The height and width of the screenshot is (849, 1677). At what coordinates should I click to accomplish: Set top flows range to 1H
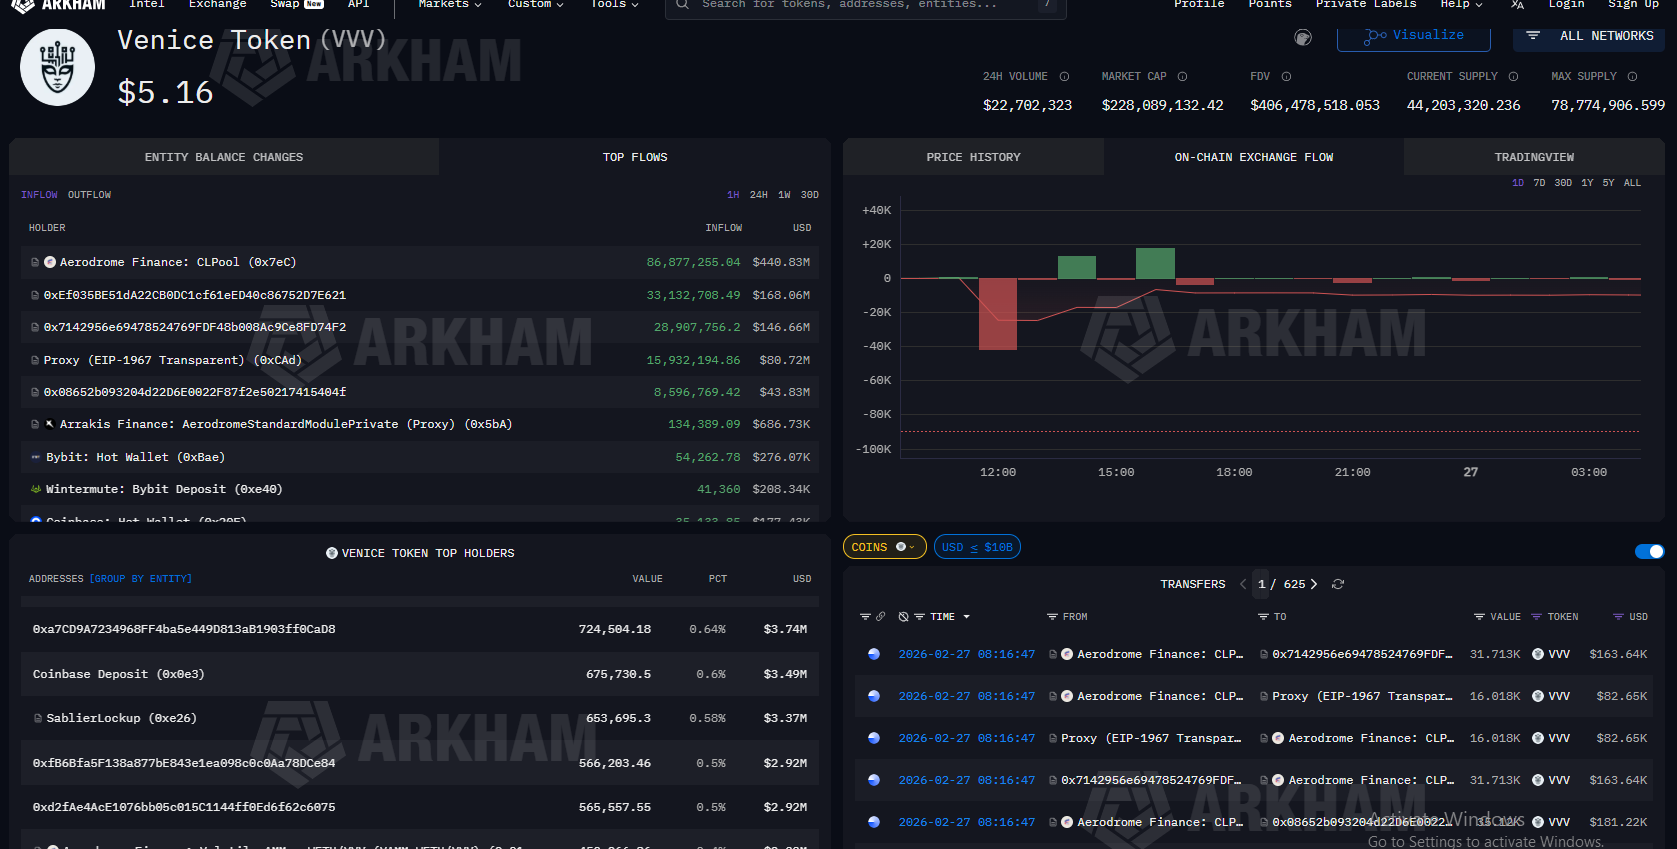click(x=733, y=195)
